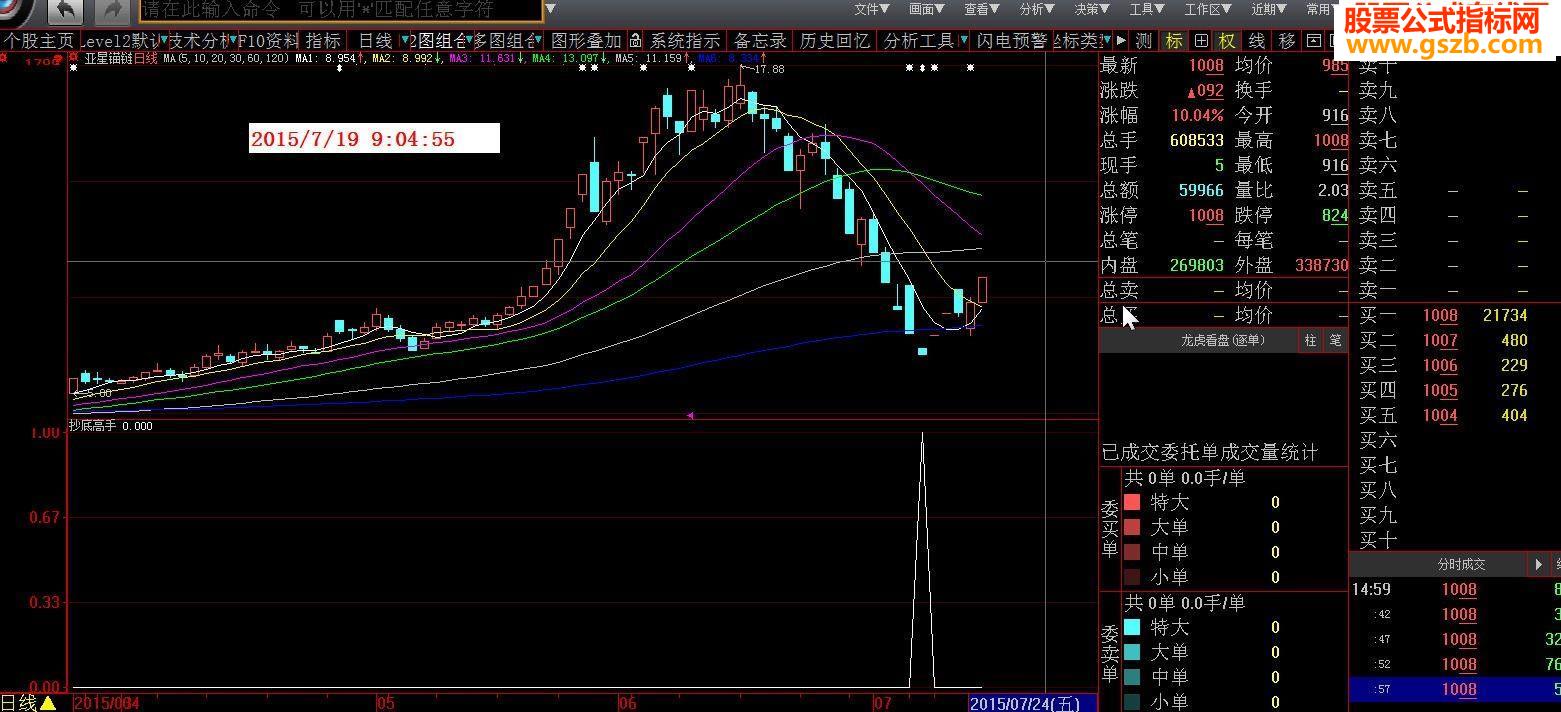This screenshot has height=712, width=1561.
Task: Click 买一 volume 21734
Action: 1505,315
